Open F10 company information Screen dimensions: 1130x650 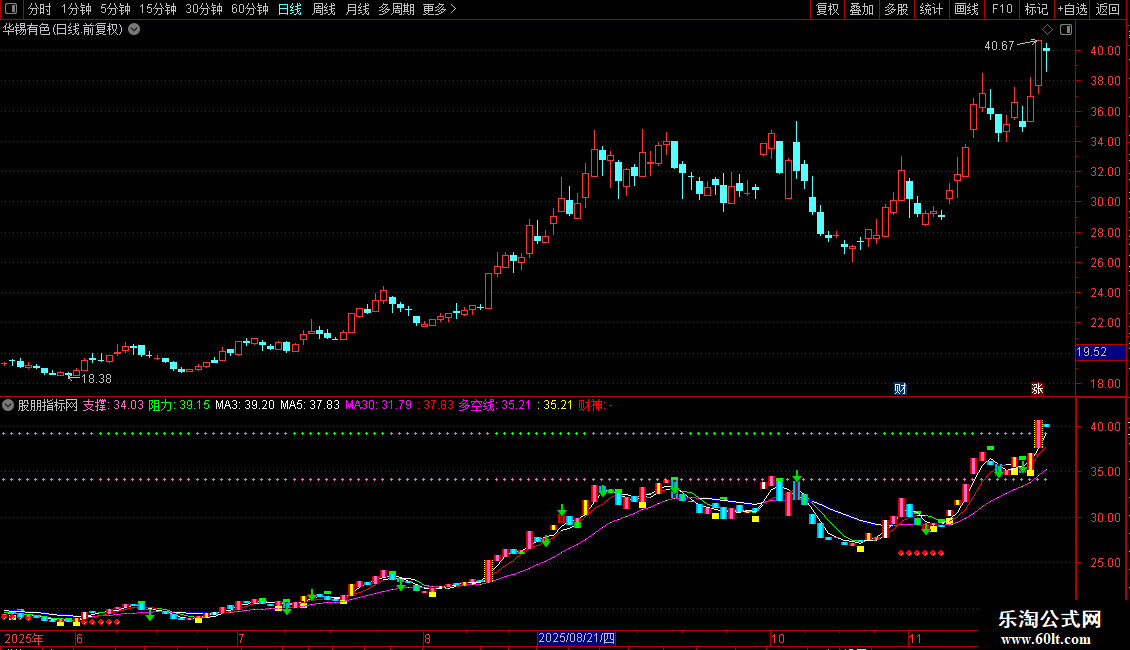click(1002, 9)
